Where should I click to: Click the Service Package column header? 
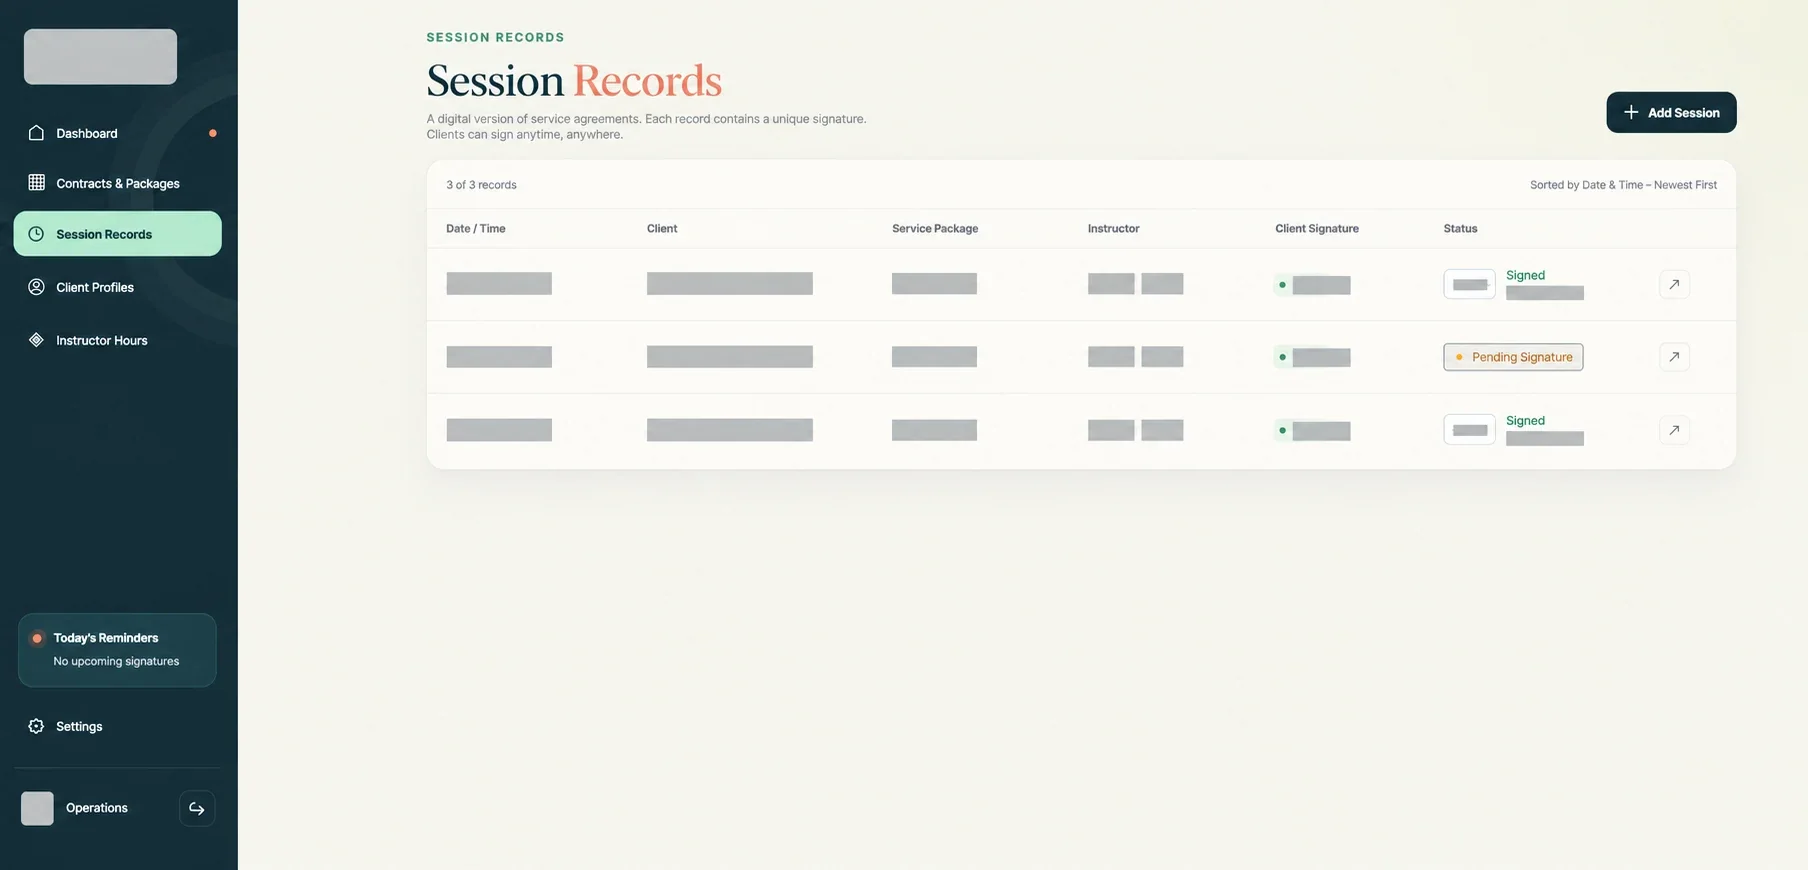coord(935,229)
